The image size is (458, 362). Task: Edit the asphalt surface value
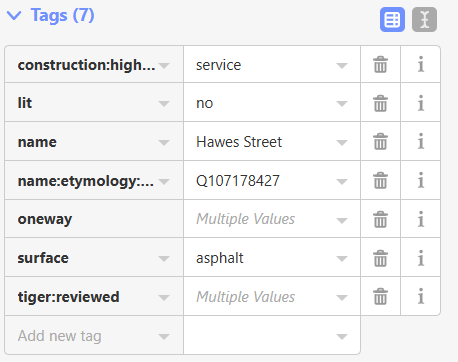(x=272, y=258)
